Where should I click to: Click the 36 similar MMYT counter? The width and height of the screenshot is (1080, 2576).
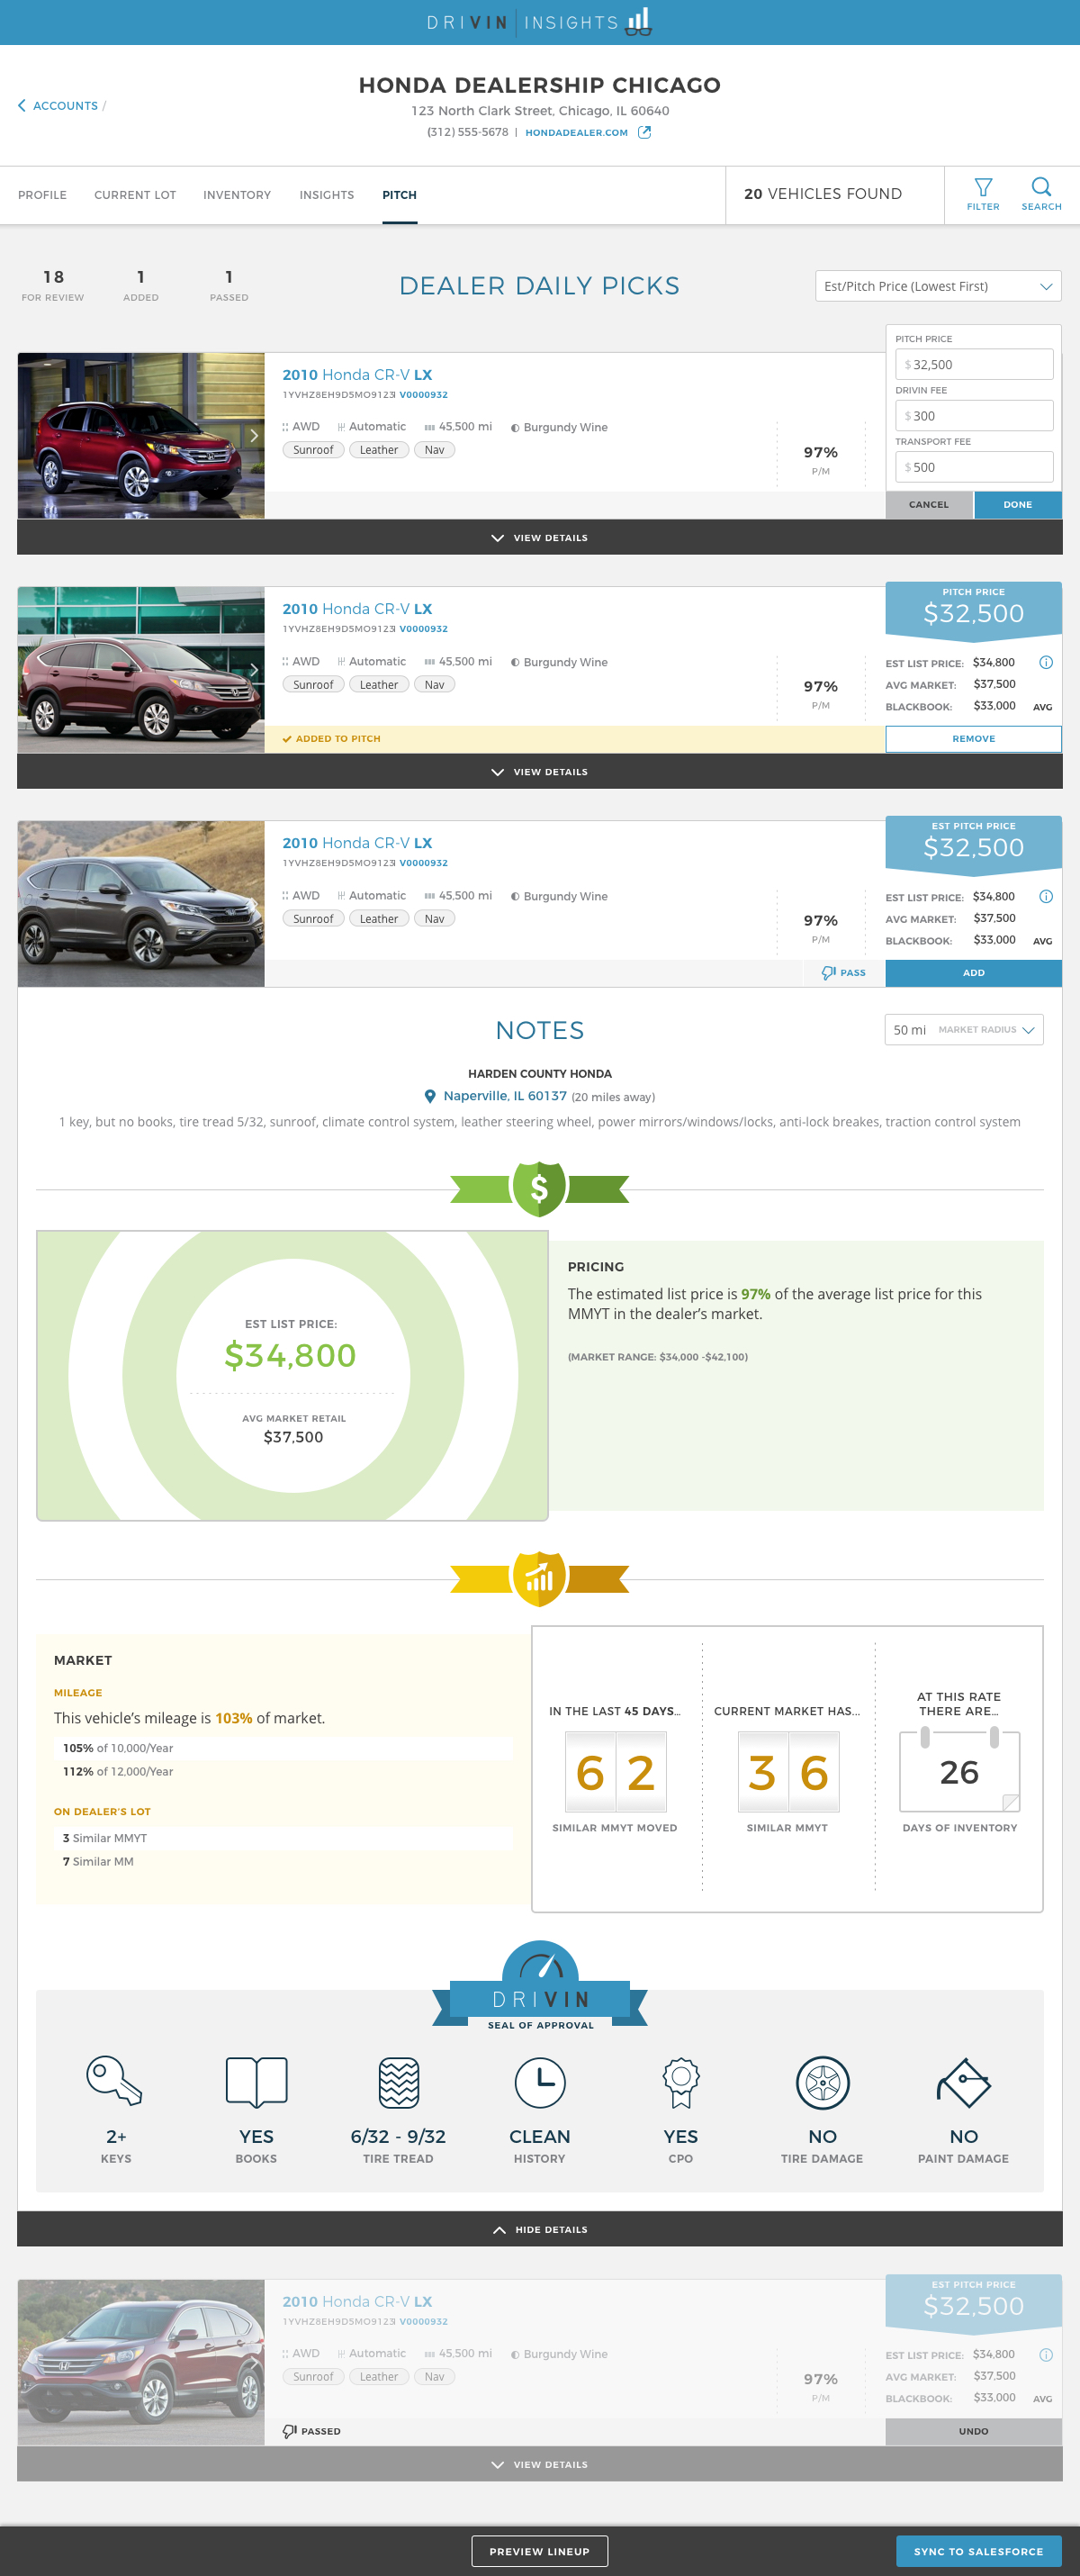click(788, 1773)
